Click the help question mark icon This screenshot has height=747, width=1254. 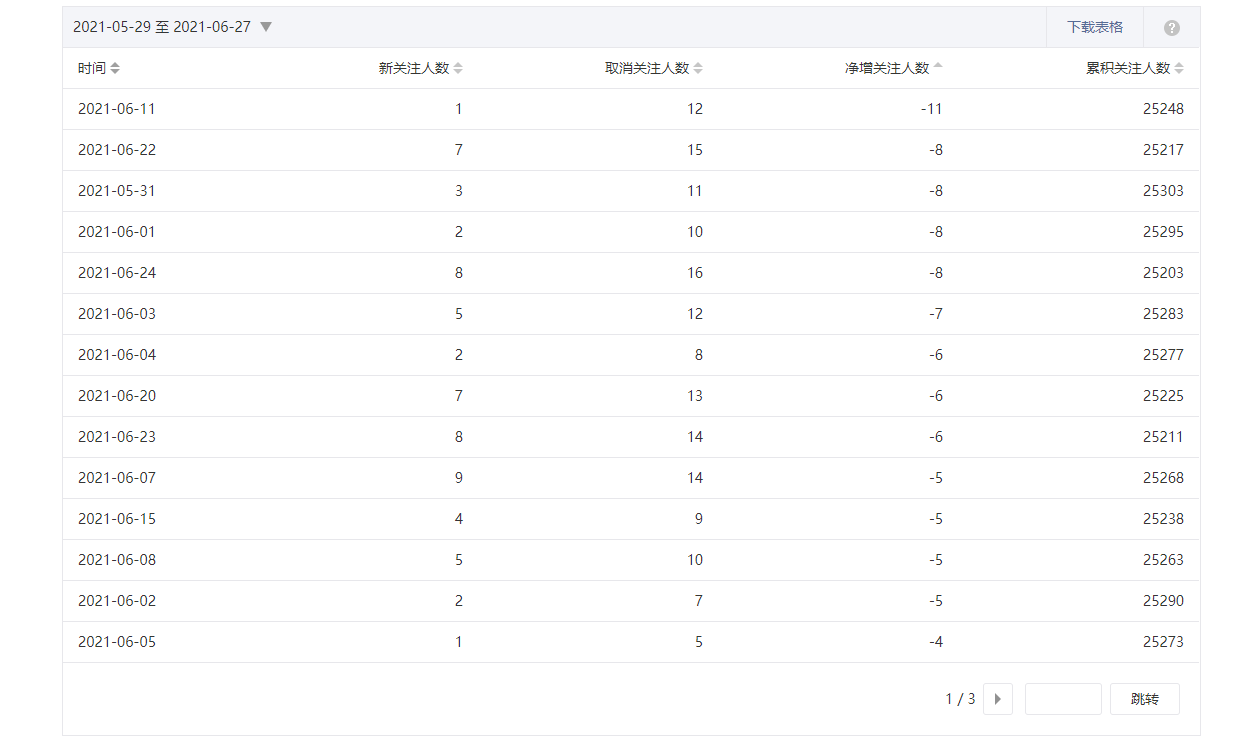click(1172, 28)
